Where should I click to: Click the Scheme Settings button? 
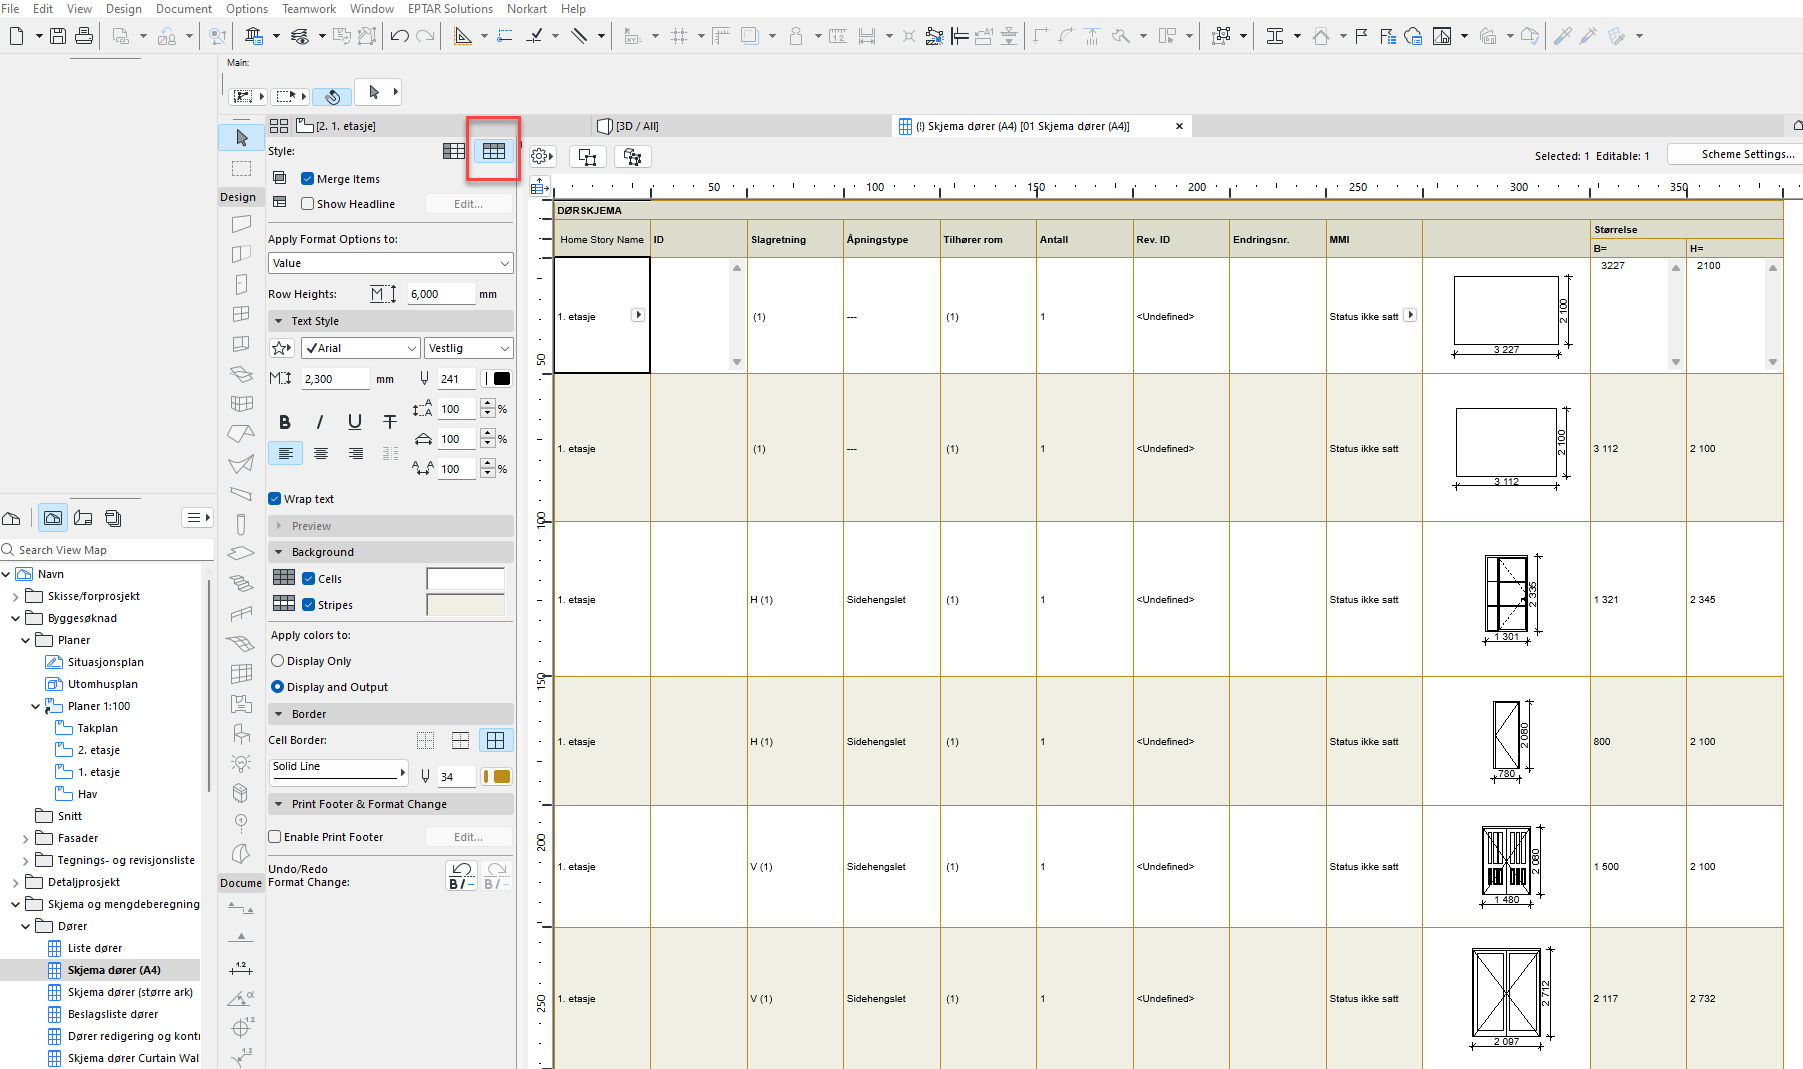click(x=1747, y=154)
